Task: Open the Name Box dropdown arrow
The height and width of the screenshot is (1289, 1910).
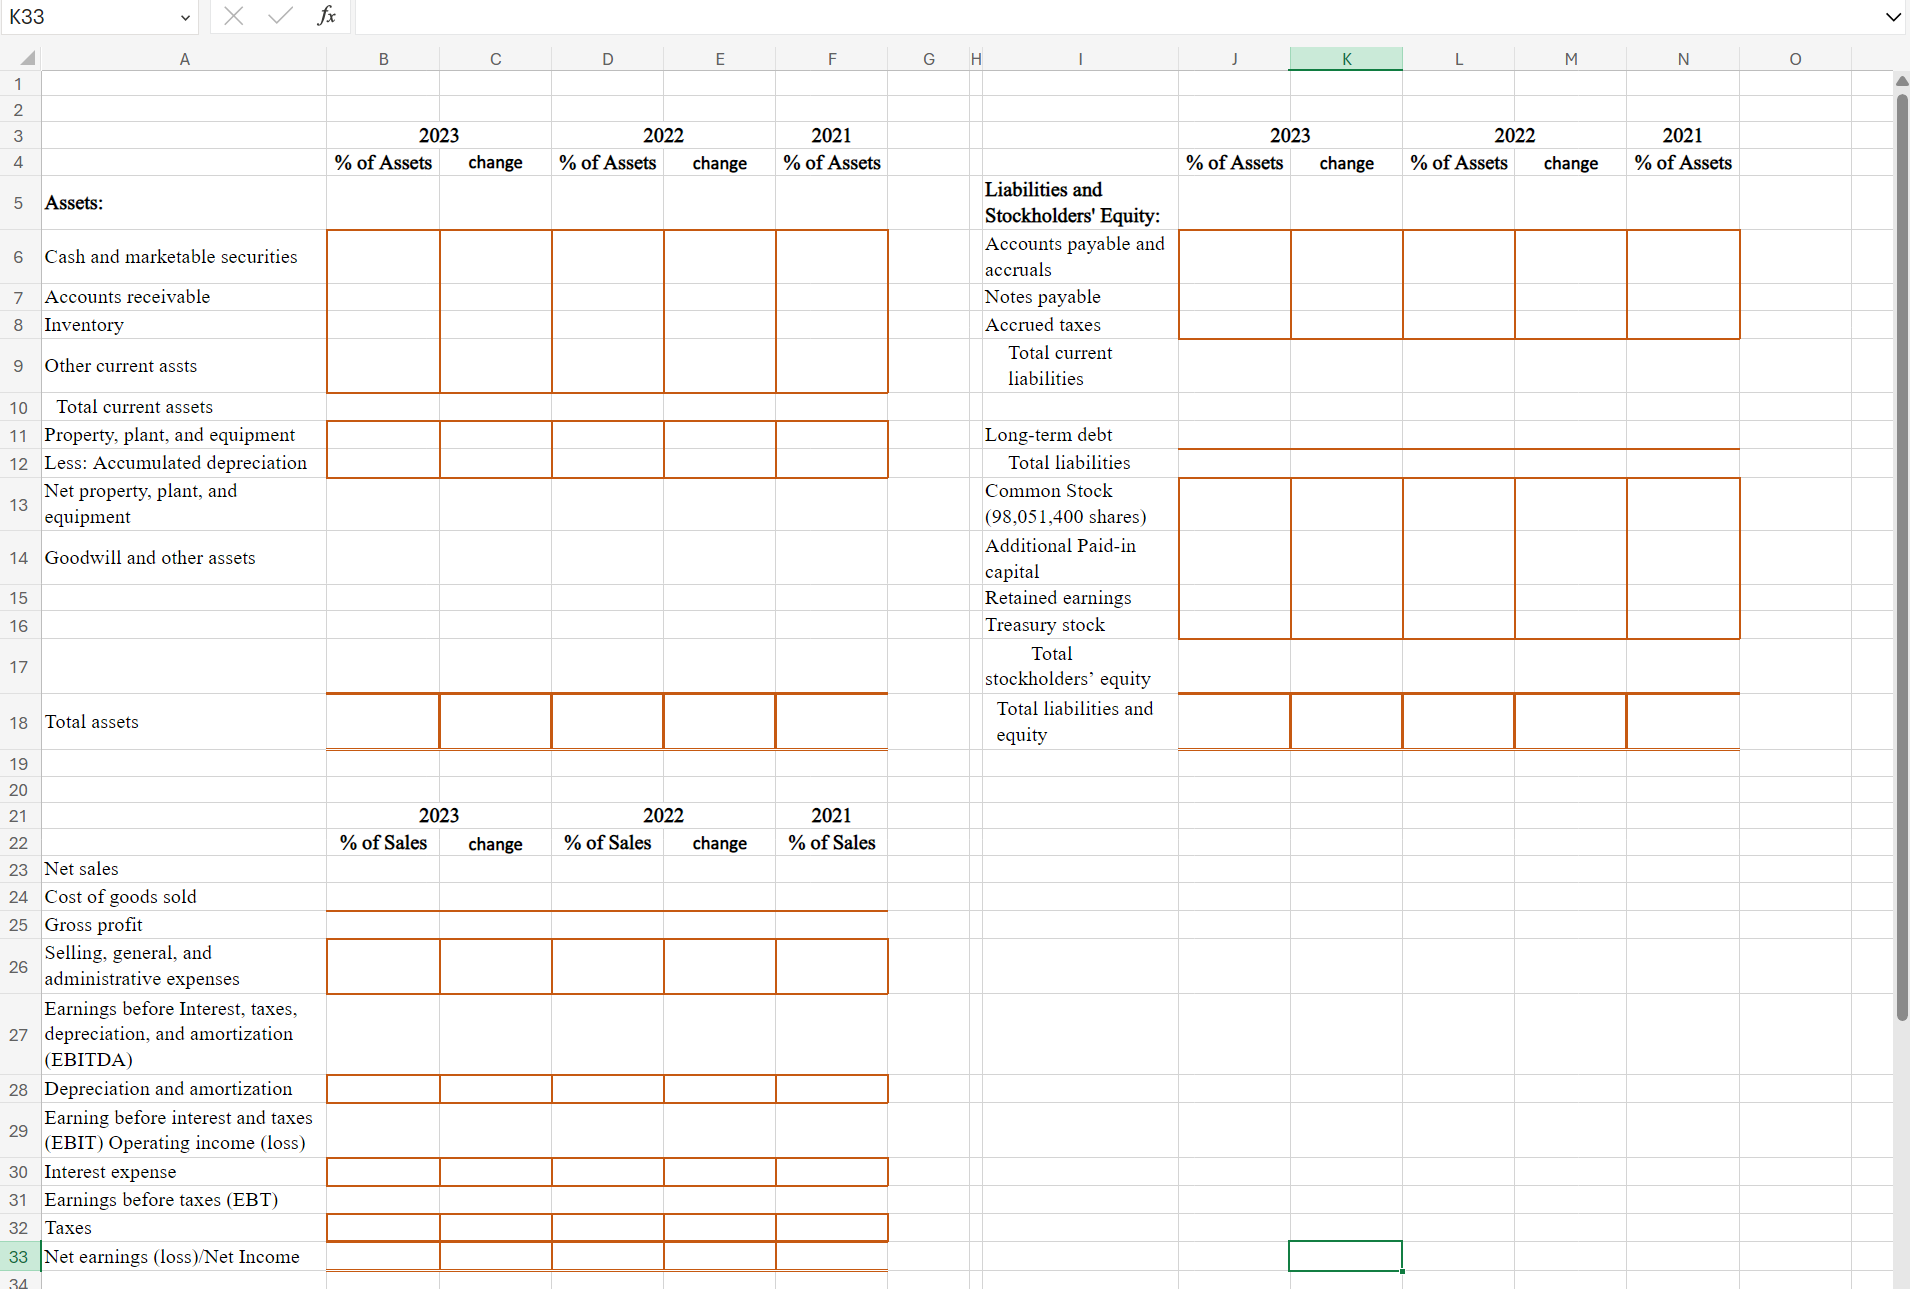Action: click(x=185, y=16)
